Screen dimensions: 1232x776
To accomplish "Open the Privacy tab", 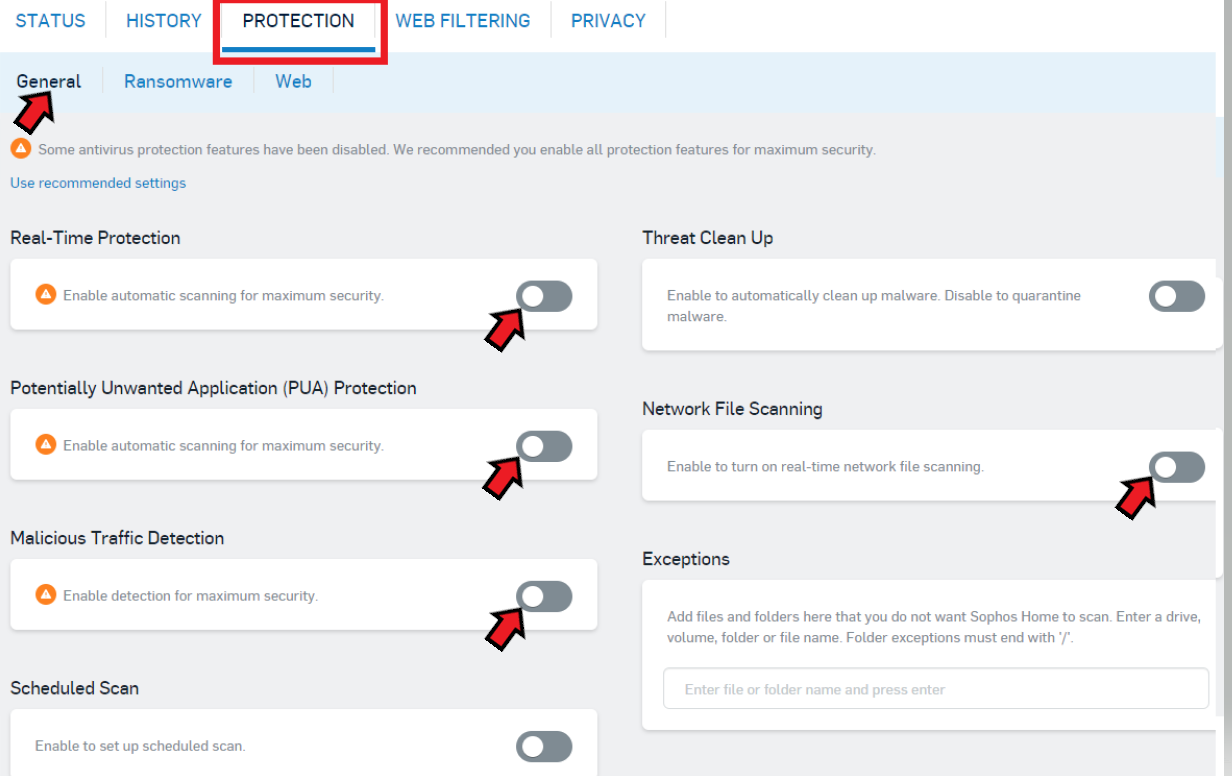I will (608, 20).
